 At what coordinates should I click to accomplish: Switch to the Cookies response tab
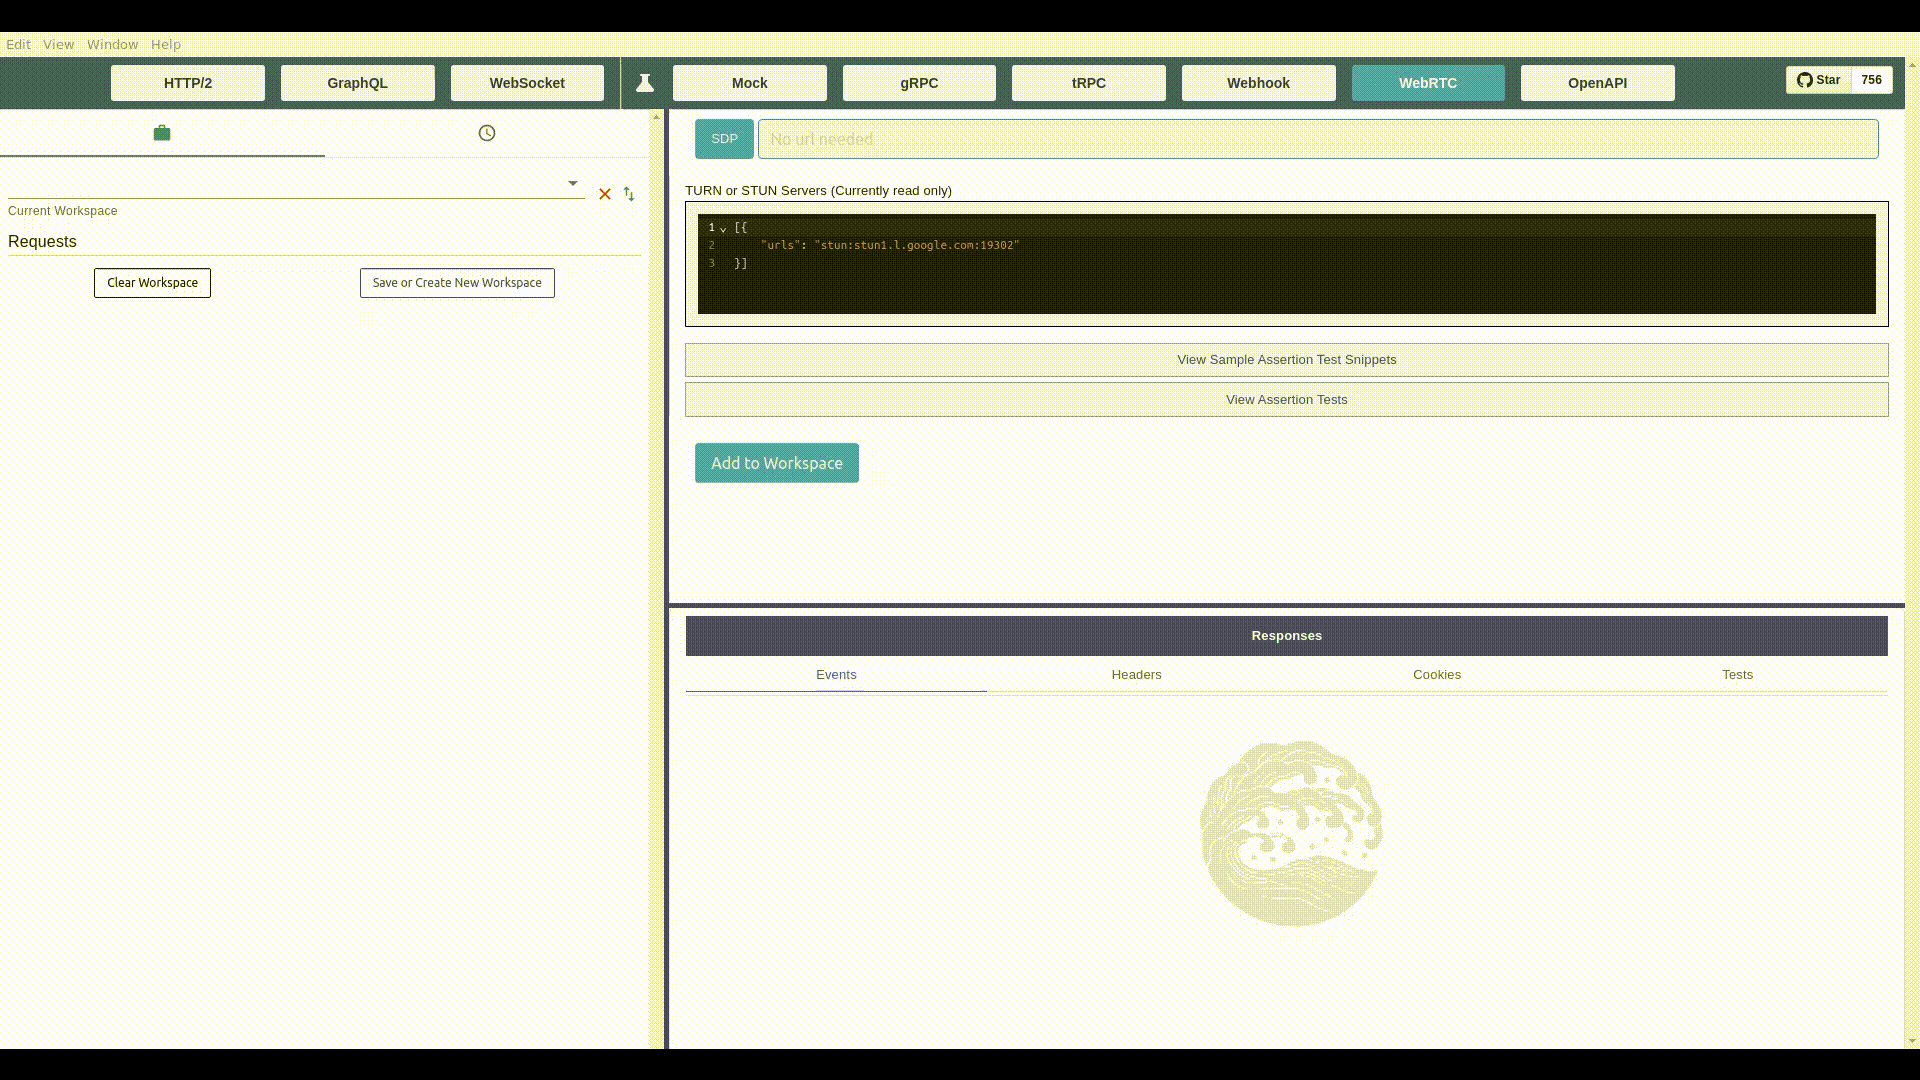(1436, 675)
